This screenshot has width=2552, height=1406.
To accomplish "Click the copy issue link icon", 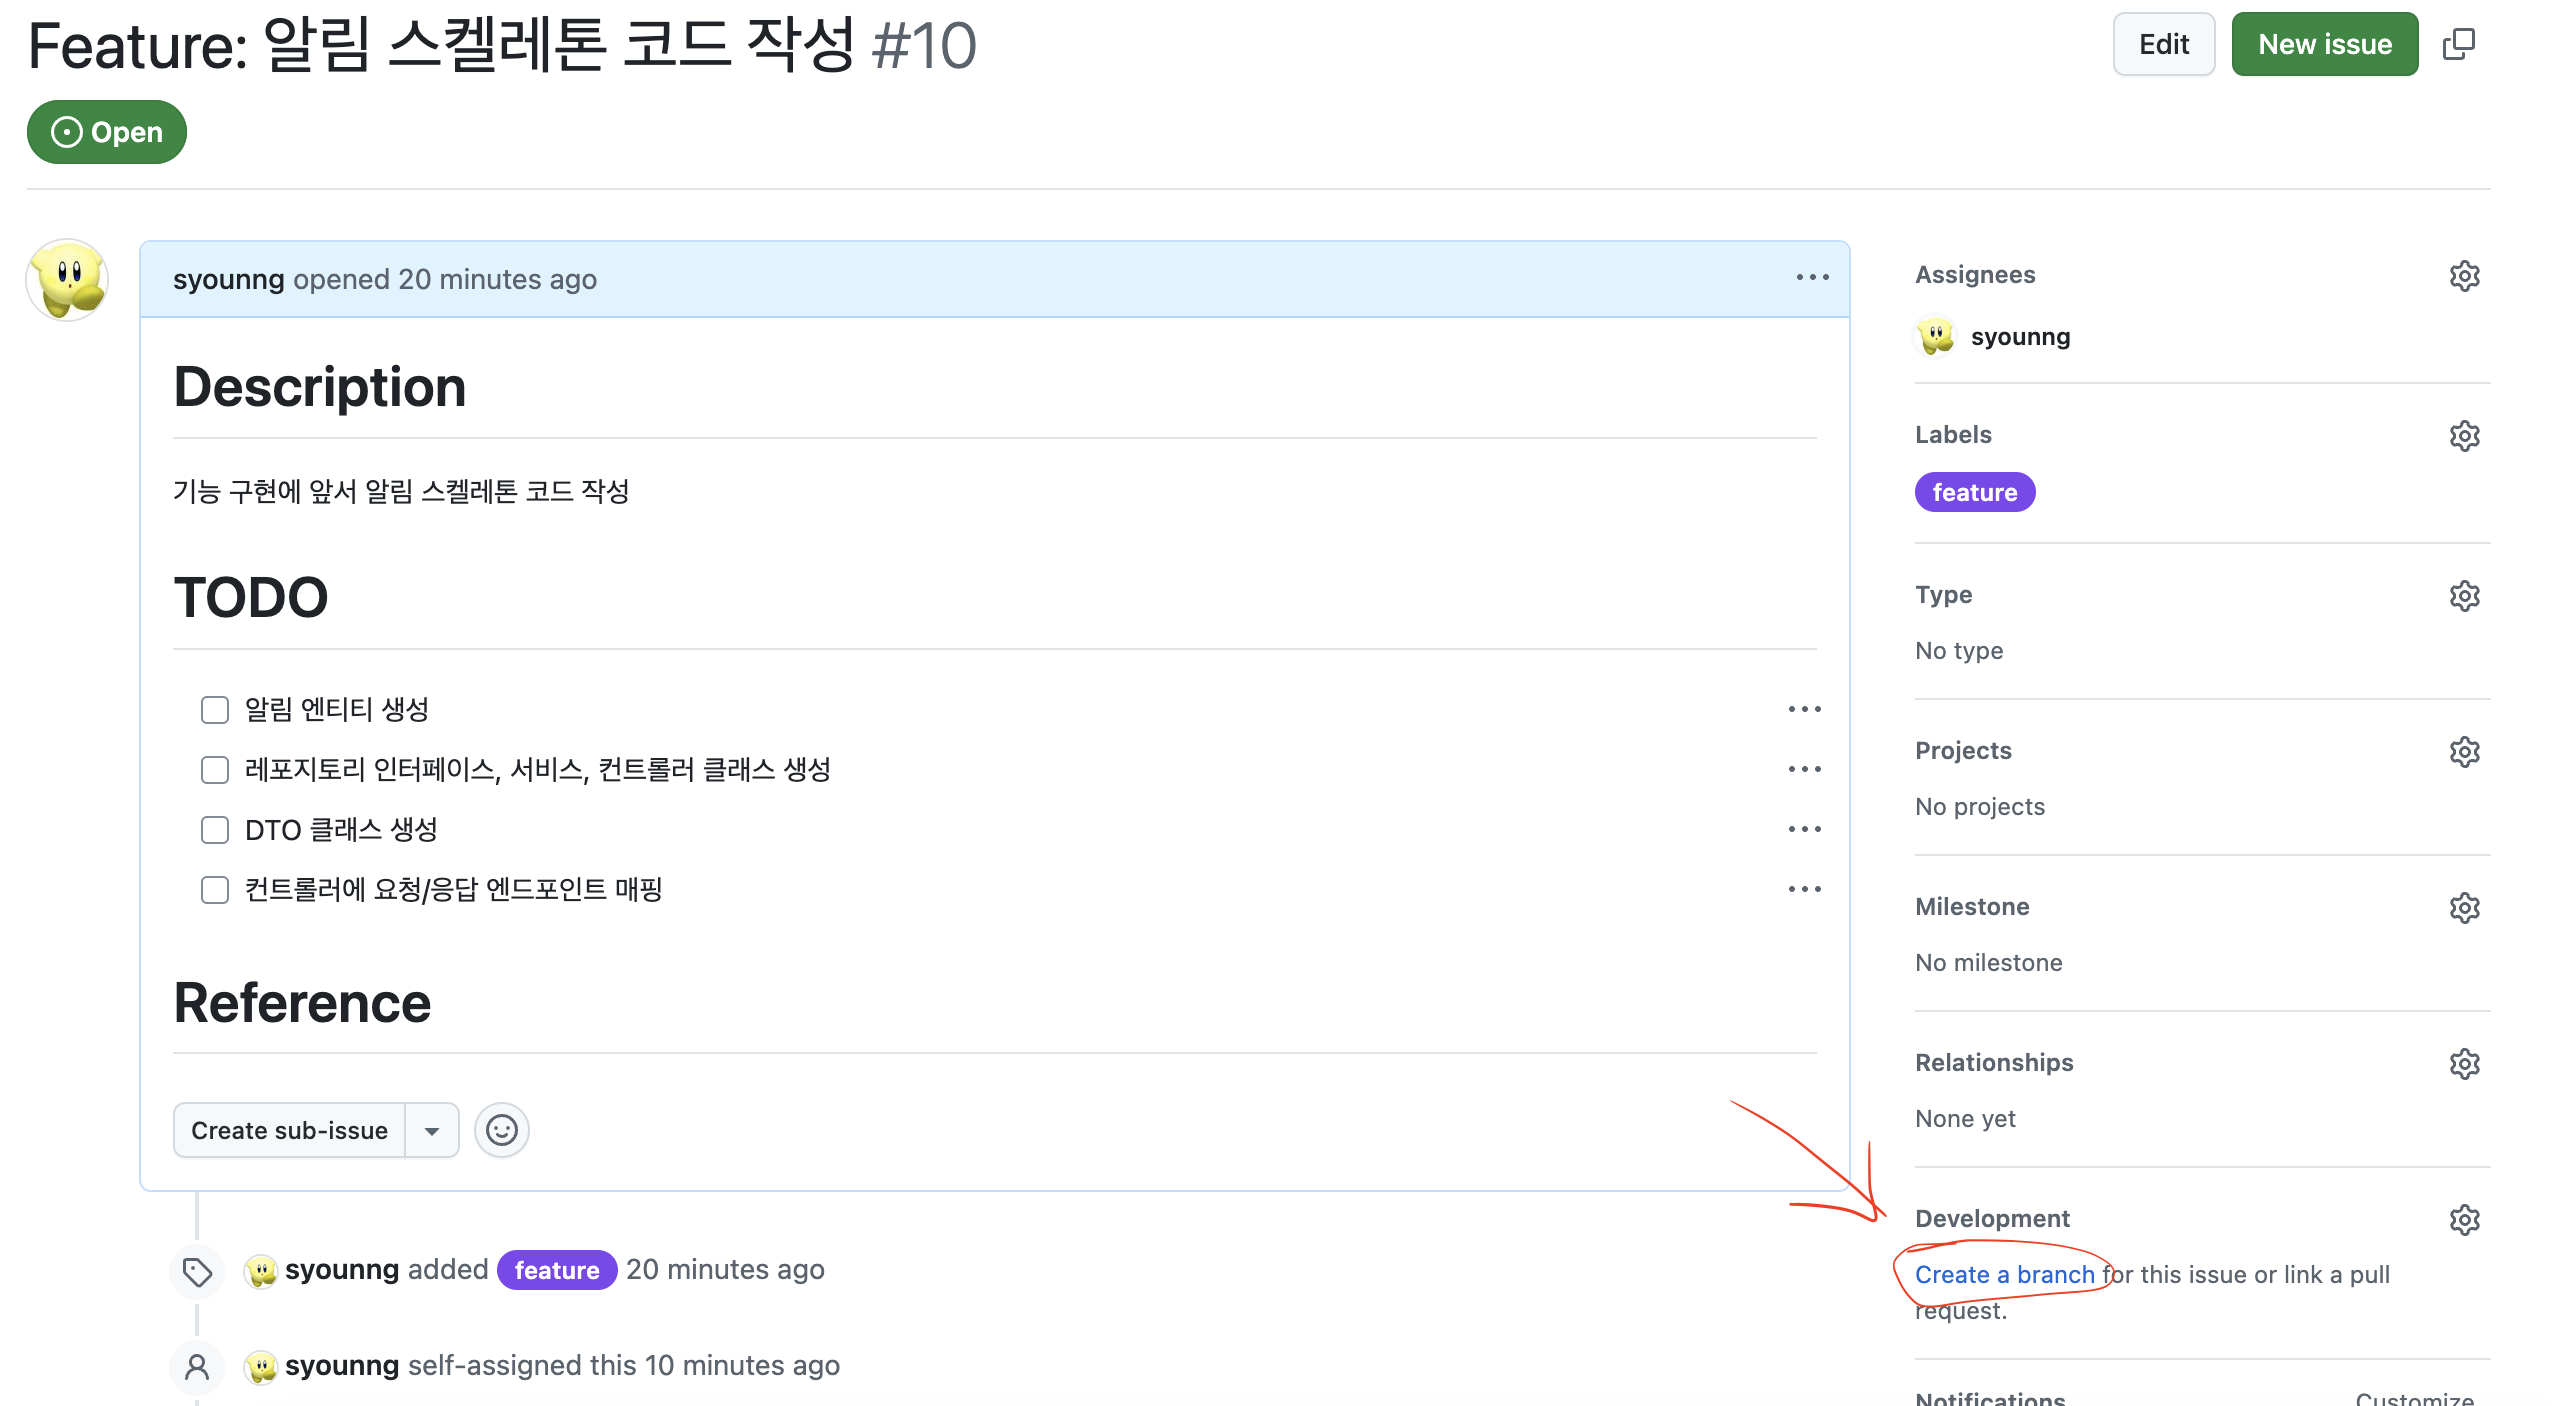I will (2458, 44).
